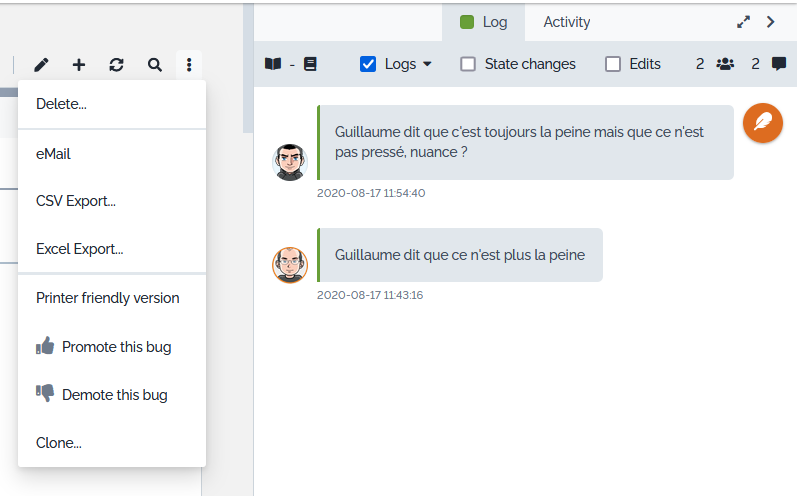Uncheck the Logs checkbox

(368, 64)
